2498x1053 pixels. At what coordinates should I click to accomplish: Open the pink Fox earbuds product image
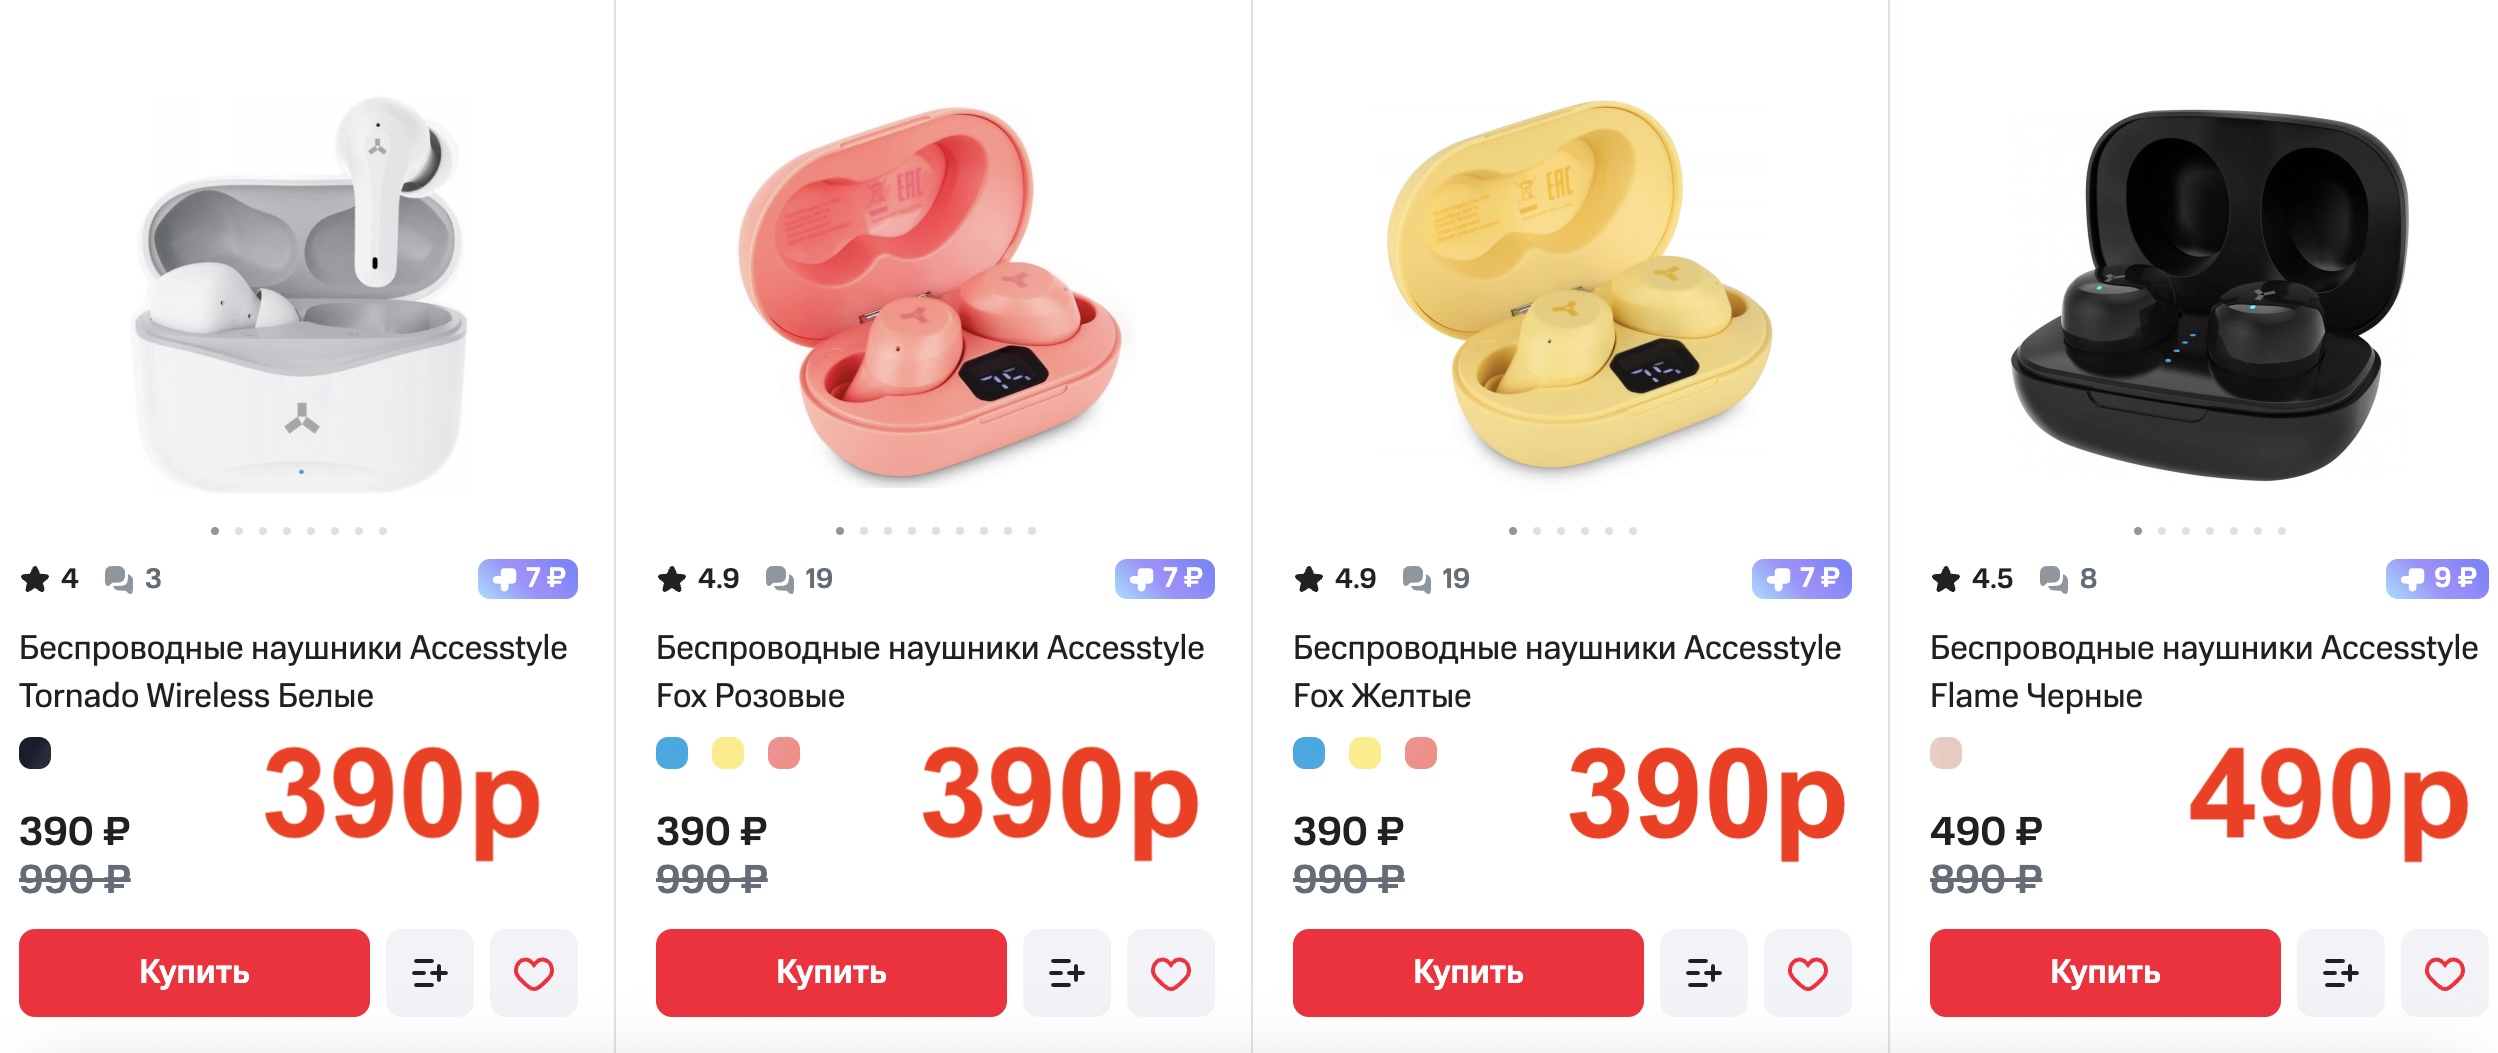930,295
